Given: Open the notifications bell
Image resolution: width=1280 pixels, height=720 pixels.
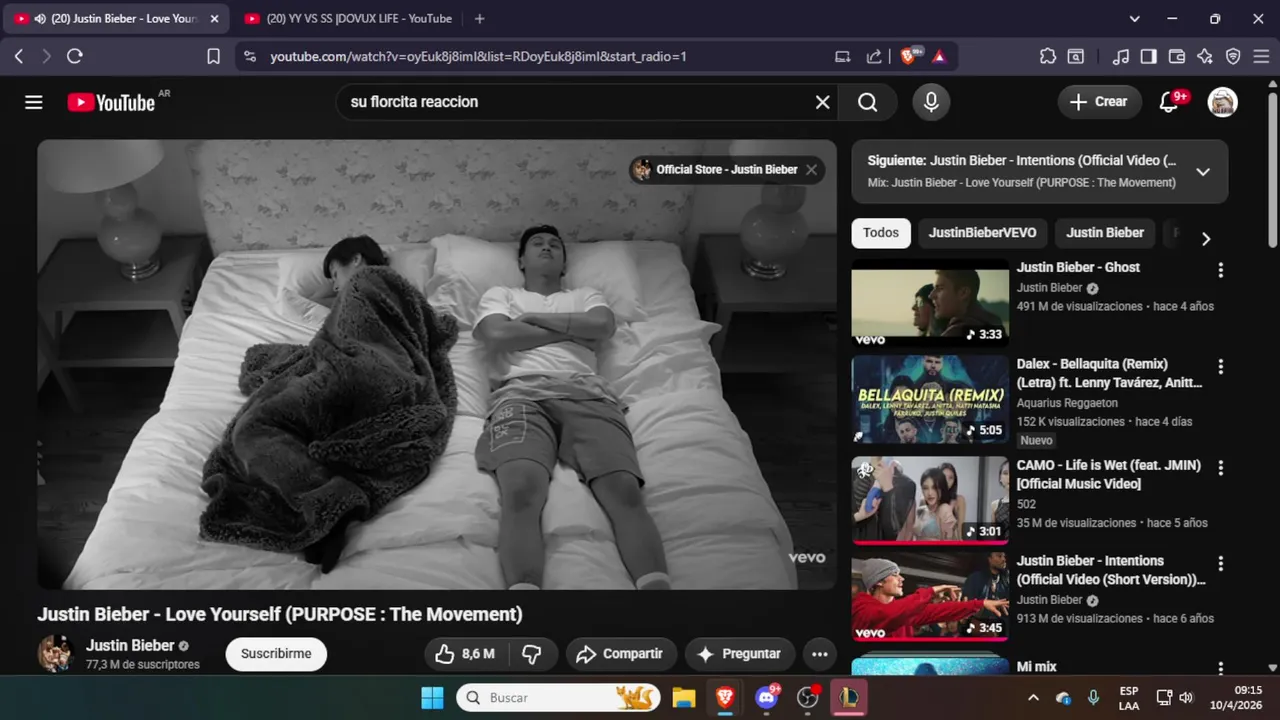Looking at the screenshot, I should point(1168,102).
